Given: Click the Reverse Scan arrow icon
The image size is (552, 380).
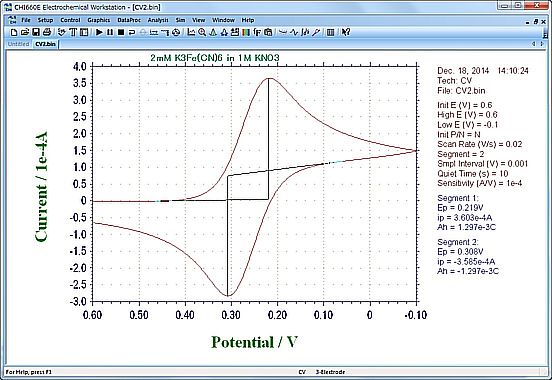Looking at the screenshot, I should [x=132, y=32].
